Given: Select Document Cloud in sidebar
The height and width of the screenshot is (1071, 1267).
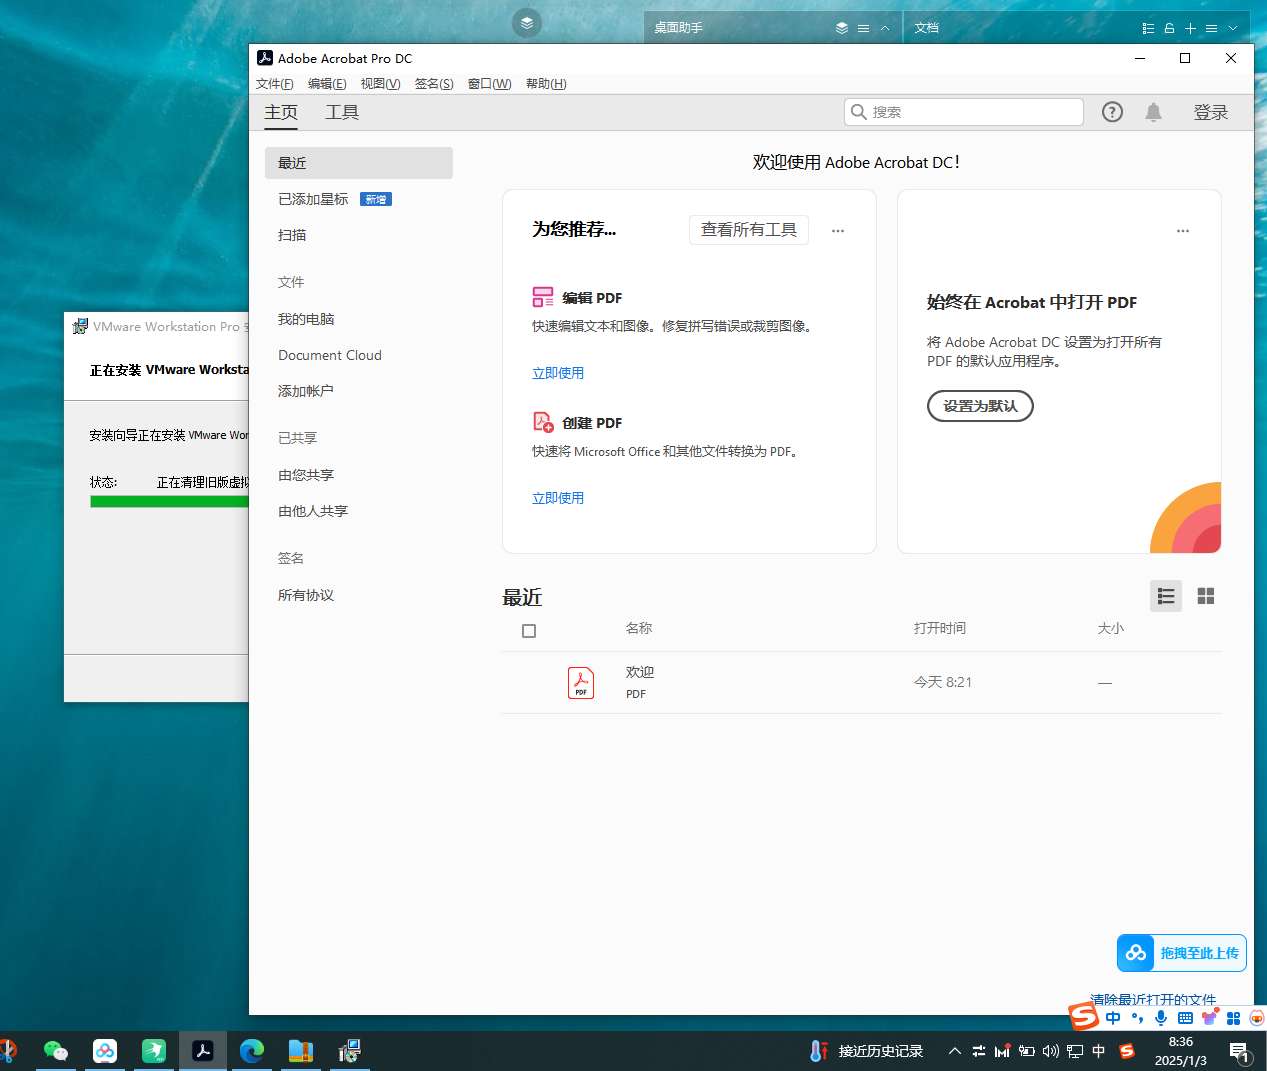Looking at the screenshot, I should pyautogui.click(x=330, y=355).
